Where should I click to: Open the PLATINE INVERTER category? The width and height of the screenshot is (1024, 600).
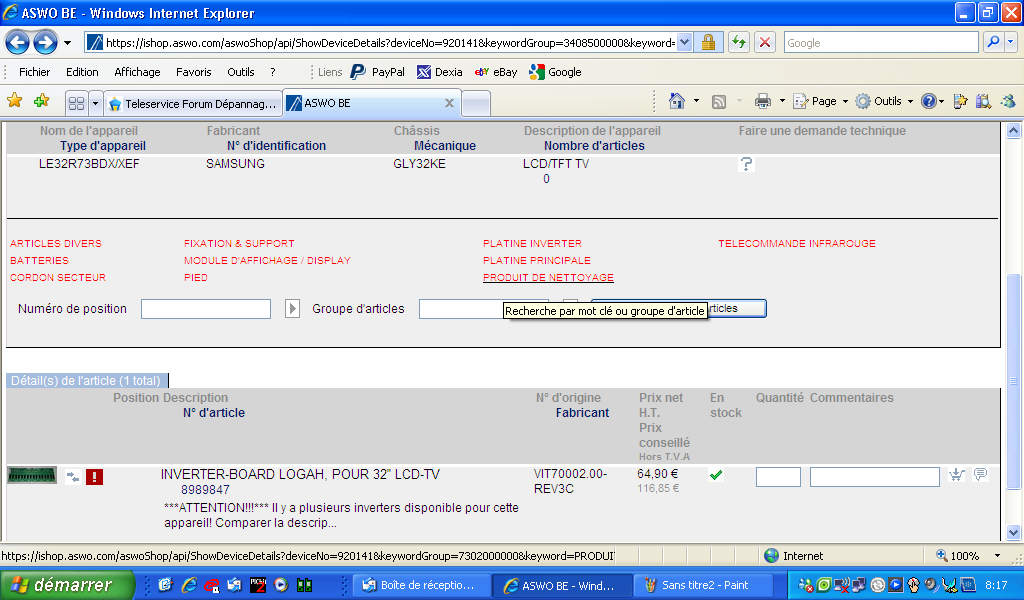pos(532,244)
